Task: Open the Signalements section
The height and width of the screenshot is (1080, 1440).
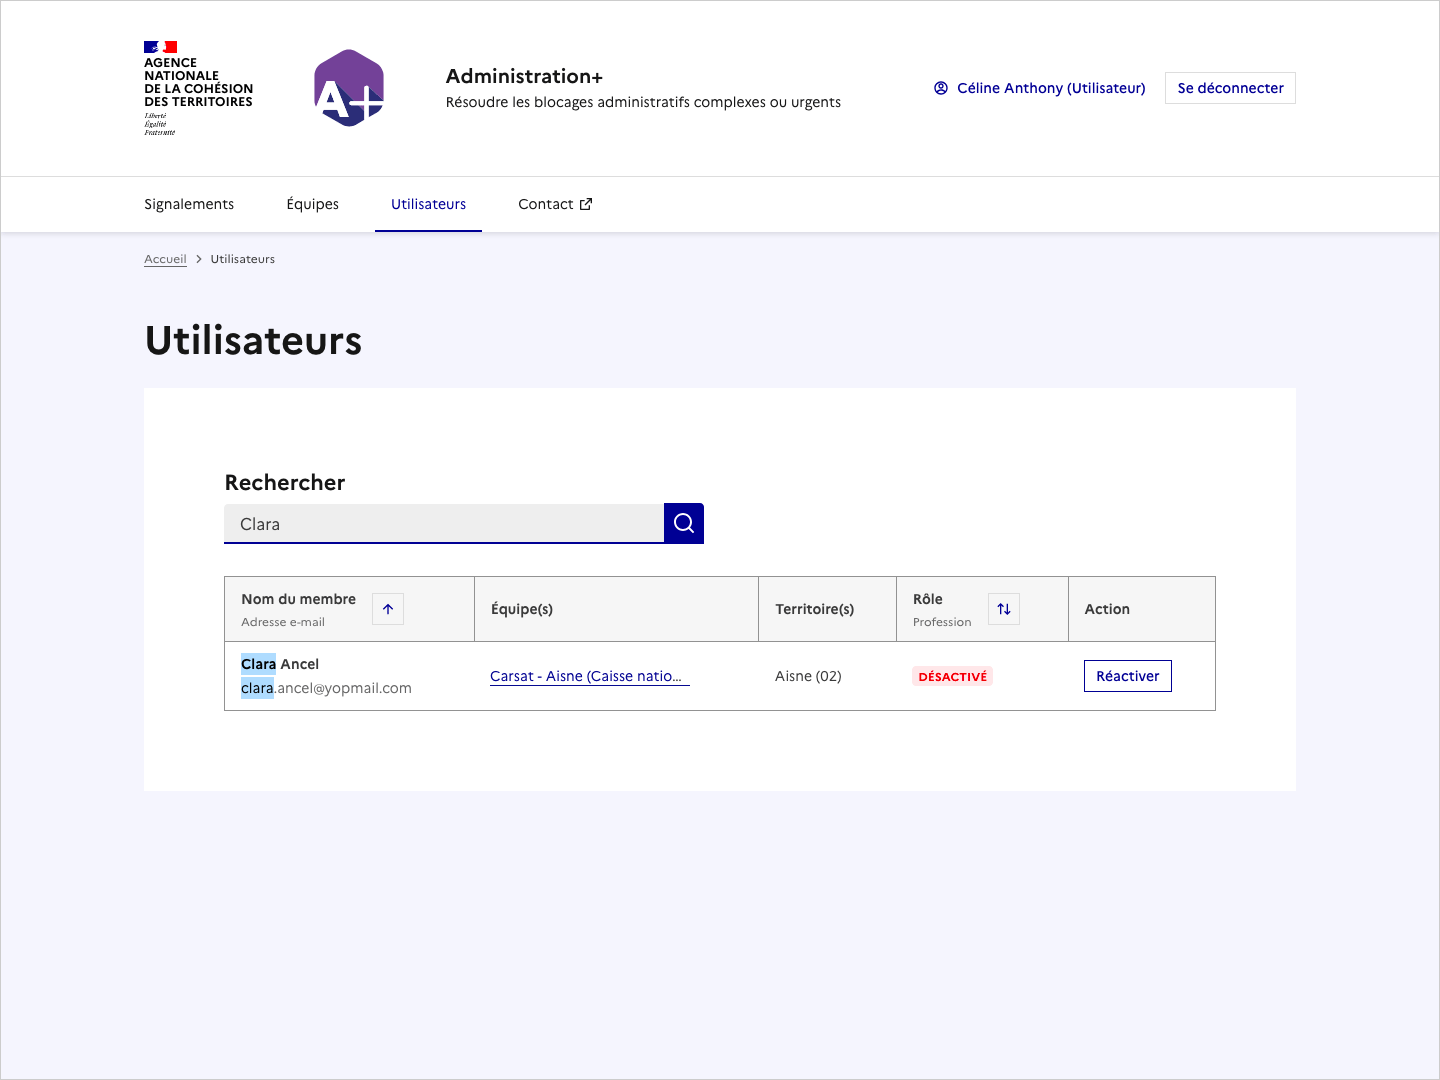Action: click(x=189, y=204)
